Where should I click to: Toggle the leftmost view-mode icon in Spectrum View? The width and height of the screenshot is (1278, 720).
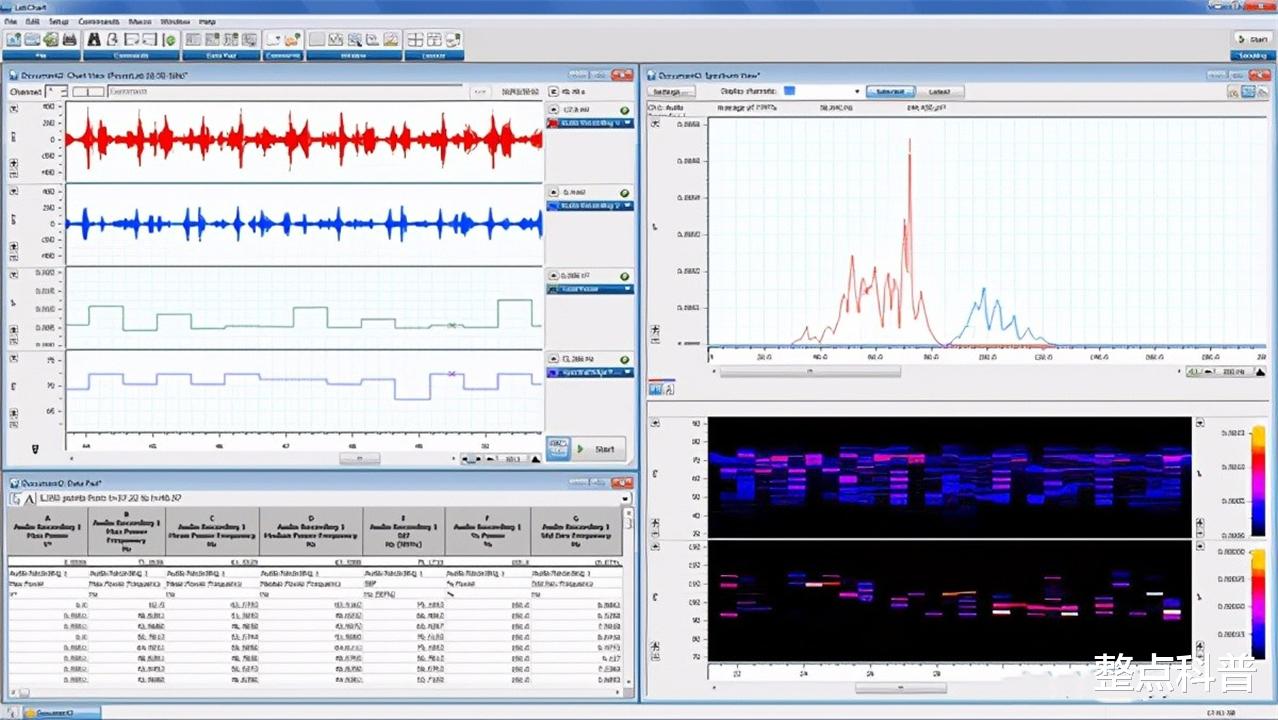click(1232, 92)
